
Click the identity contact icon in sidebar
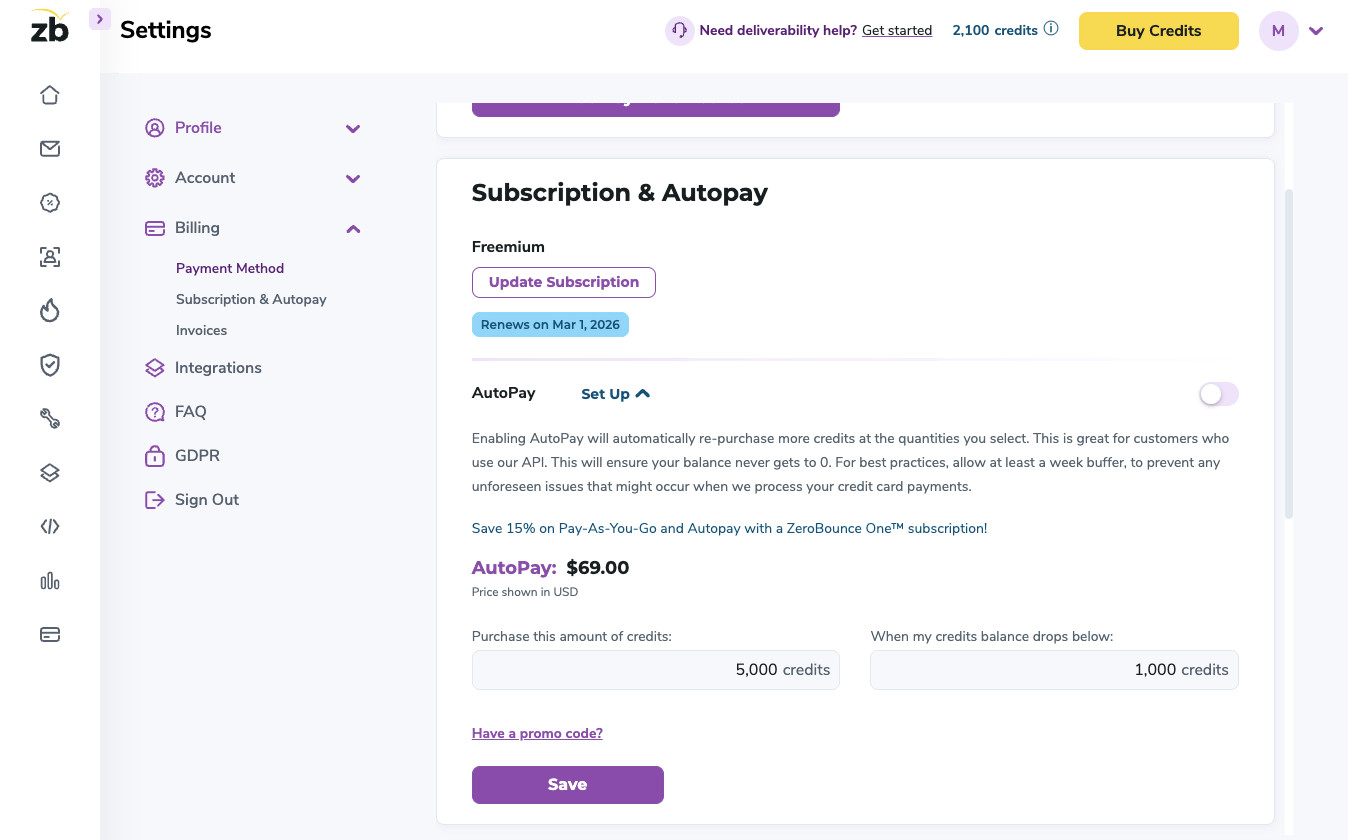tap(49, 257)
